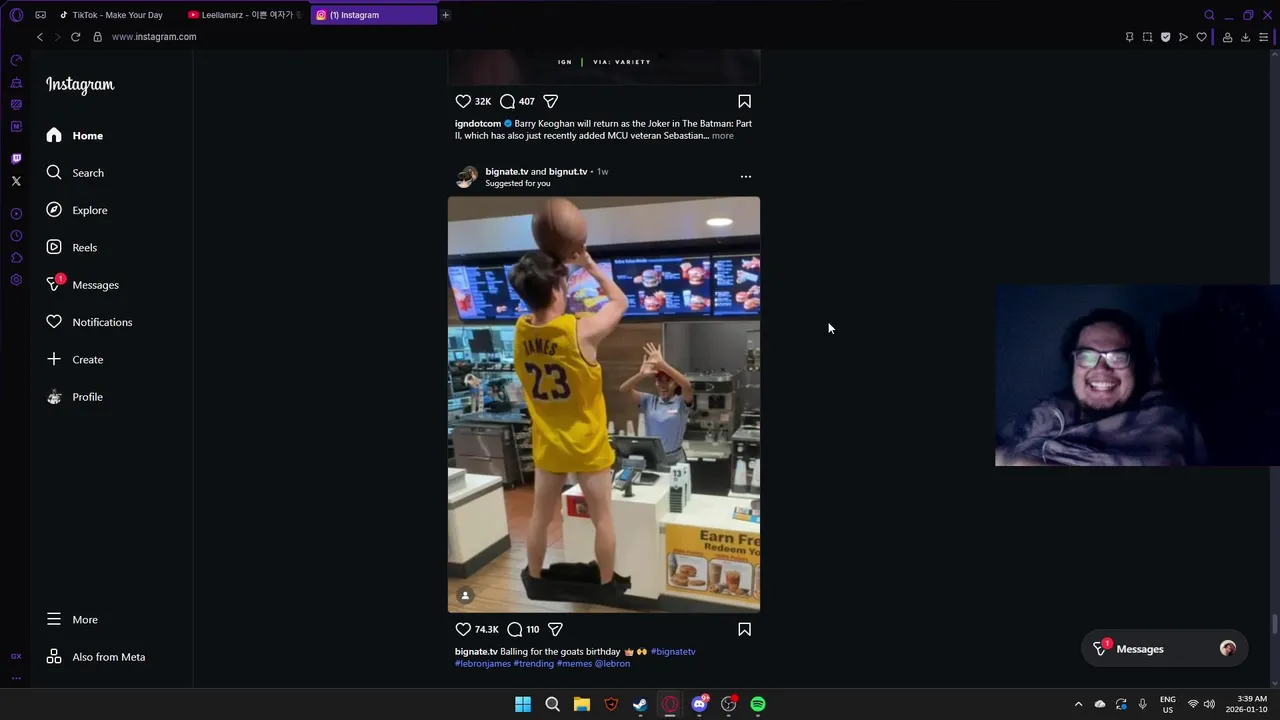Take a snapshot with the toolbar icon

pos(1147,37)
